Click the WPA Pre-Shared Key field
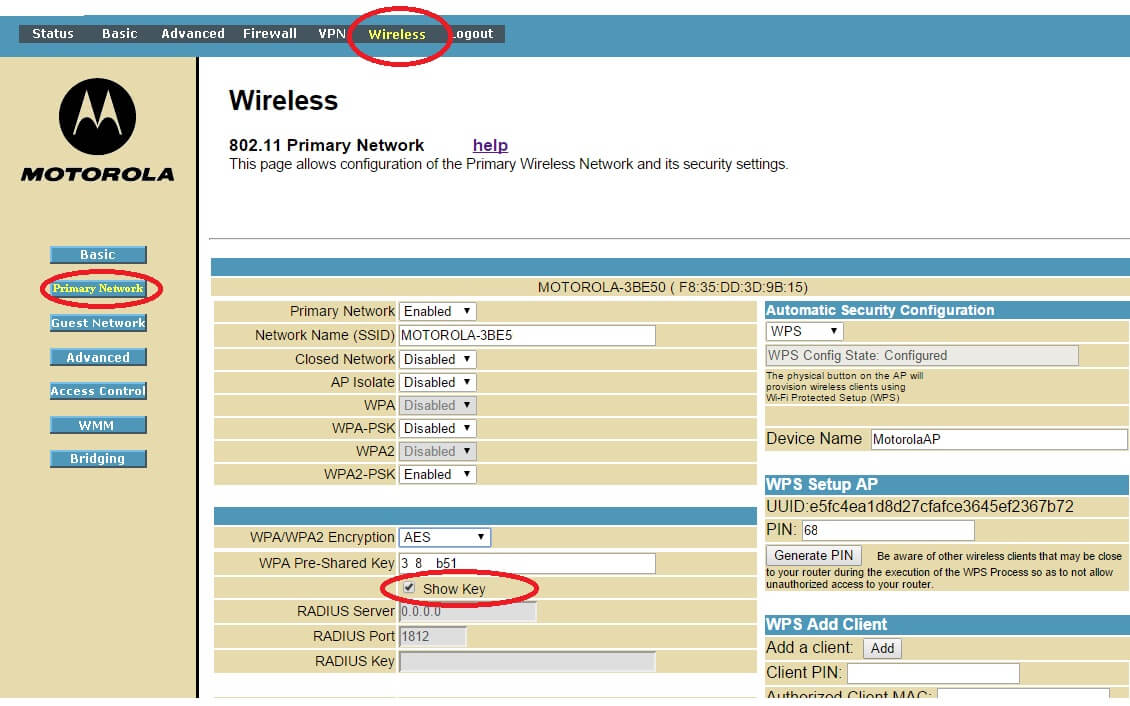The image size is (1130, 706). click(x=527, y=563)
